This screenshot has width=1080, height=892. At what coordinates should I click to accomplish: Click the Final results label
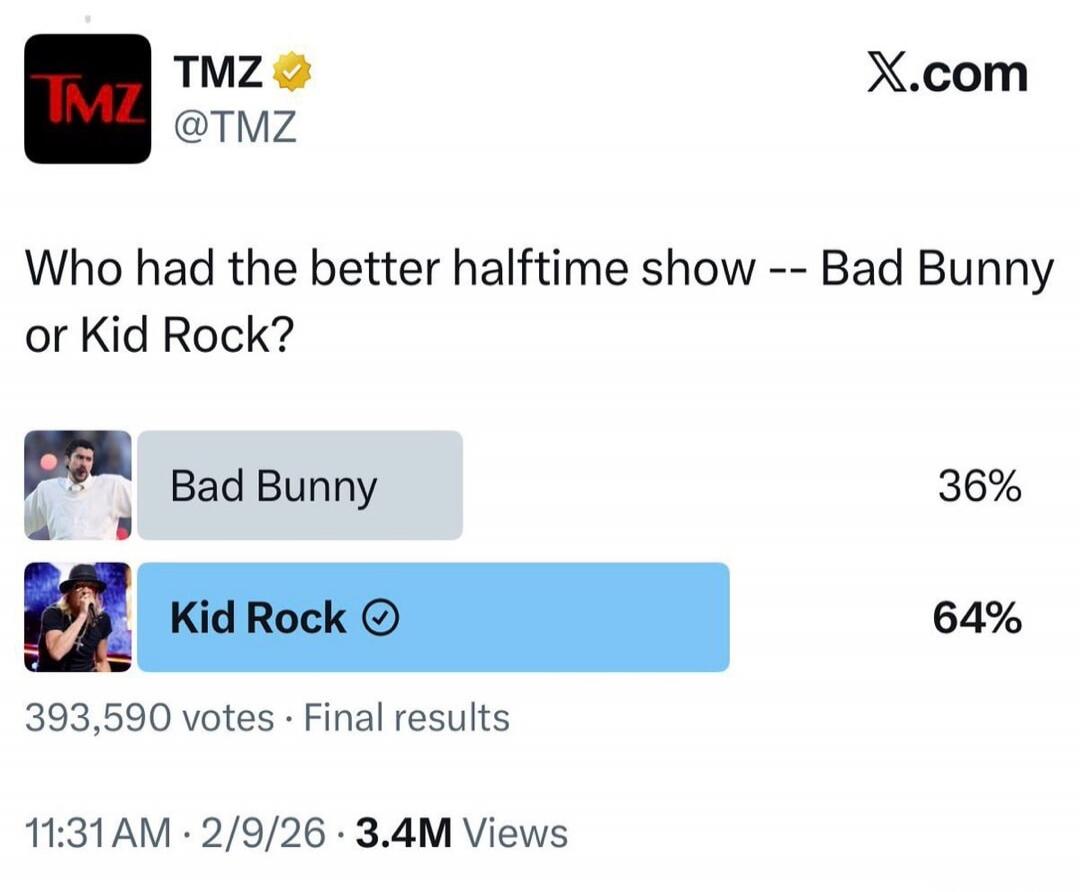pyautogui.click(x=406, y=716)
